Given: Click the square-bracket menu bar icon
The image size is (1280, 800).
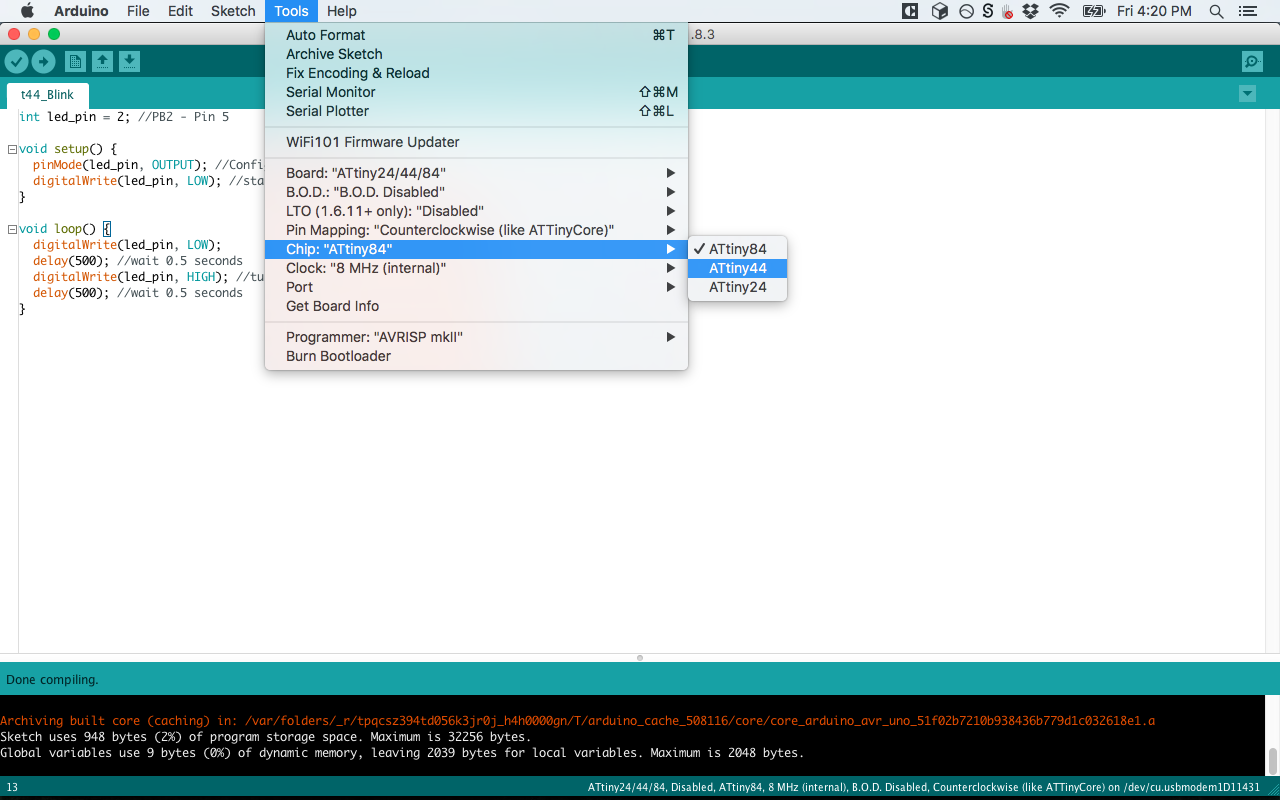Looking at the screenshot, I should (x=910, y=11).
